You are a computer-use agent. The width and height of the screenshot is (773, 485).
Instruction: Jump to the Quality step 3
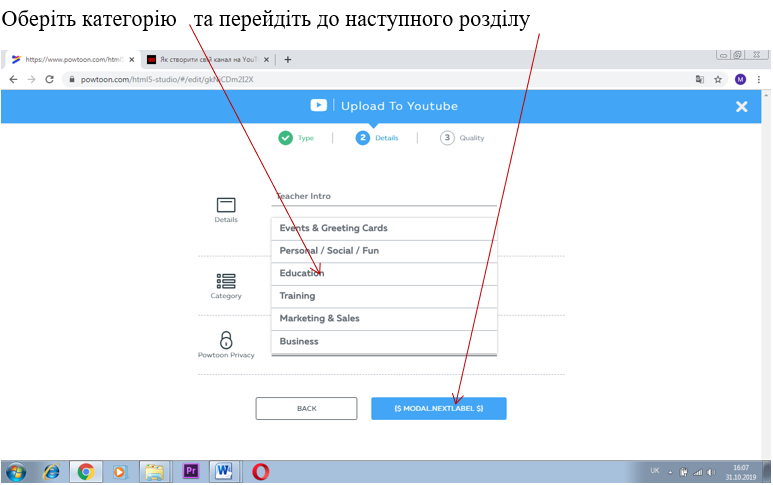tap(462, 138)
